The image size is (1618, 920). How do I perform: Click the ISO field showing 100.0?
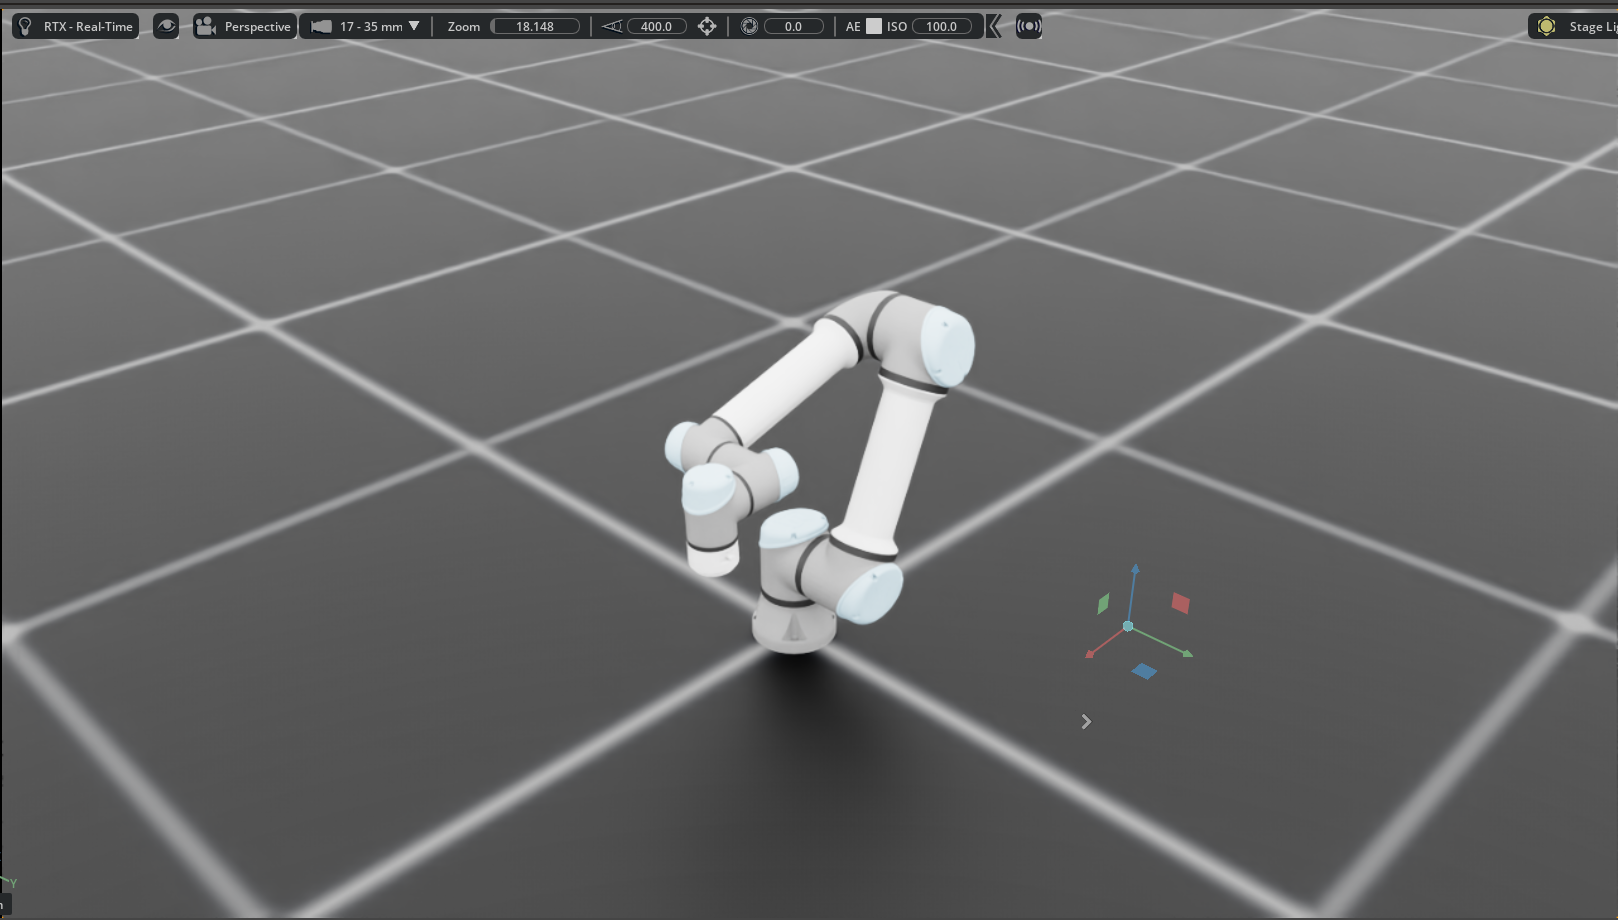[941, 27]
